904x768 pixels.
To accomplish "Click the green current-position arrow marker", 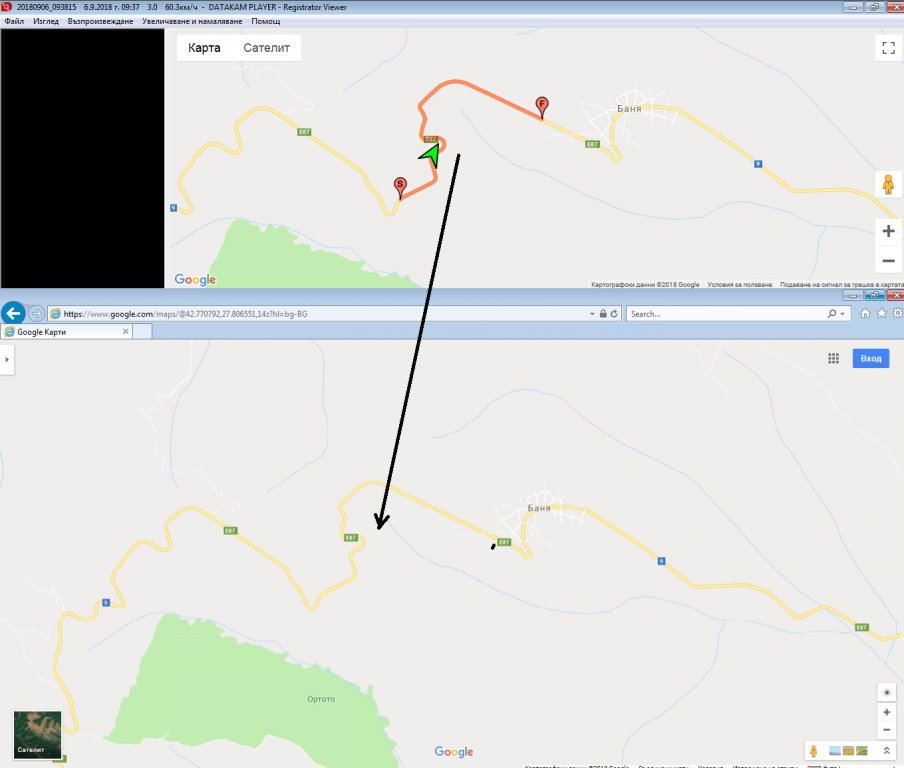I will [431, 155].
